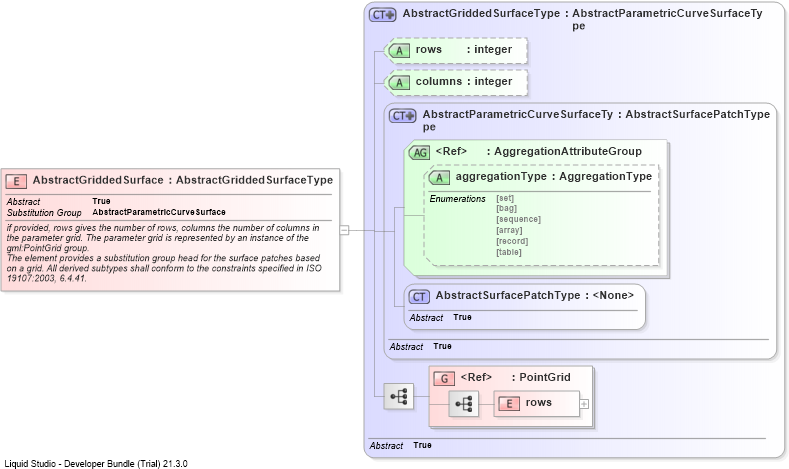Click the CT icon of AbstractParametricCurveSurfaceType
This screenshot has height=469, width=789.
pyautogui.click(x=403, y=116)
